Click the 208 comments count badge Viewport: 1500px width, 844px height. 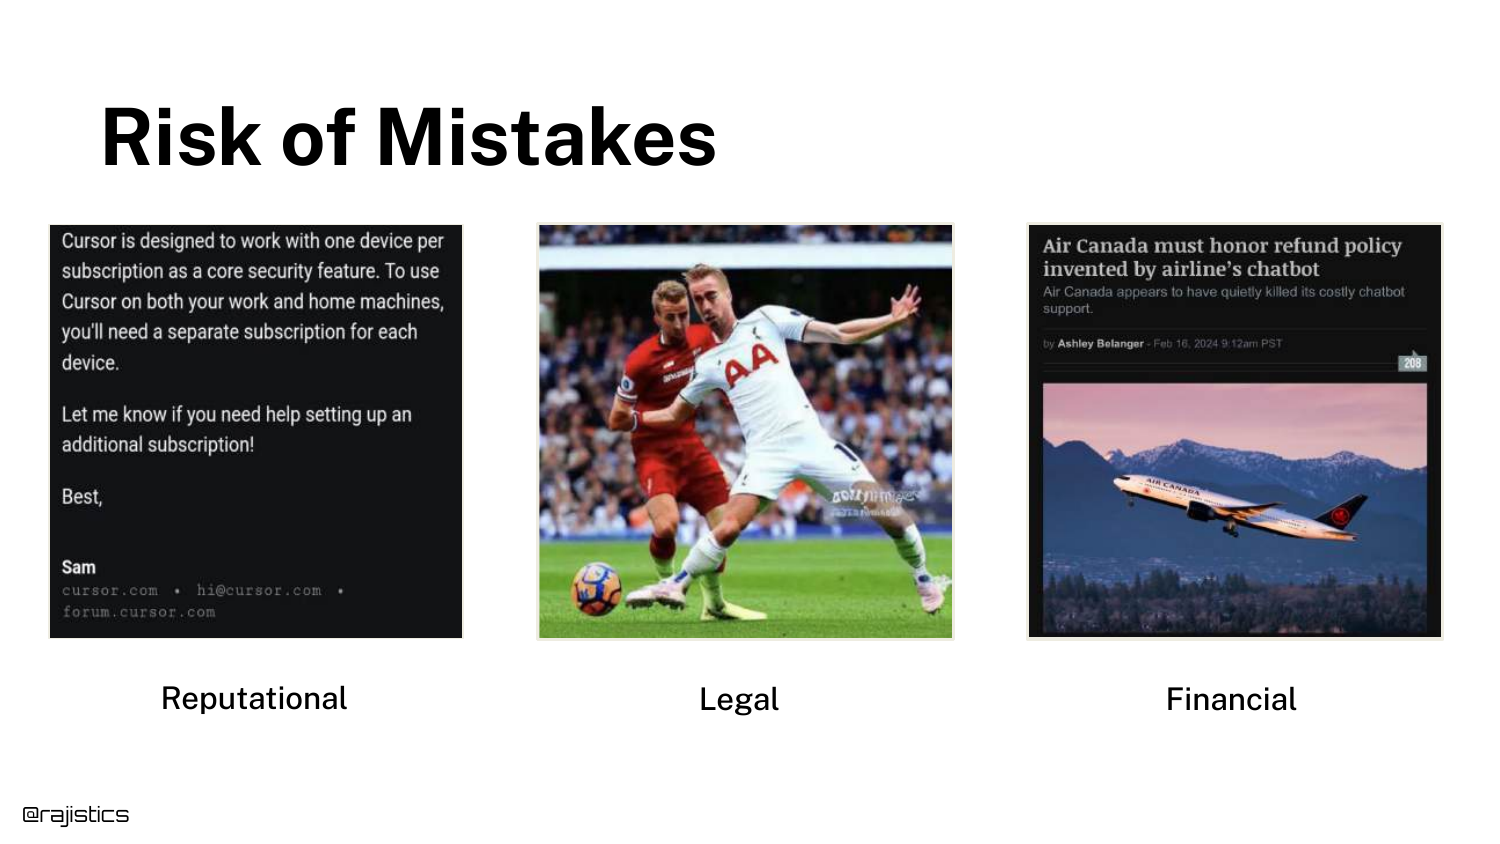coord(1412,362)
